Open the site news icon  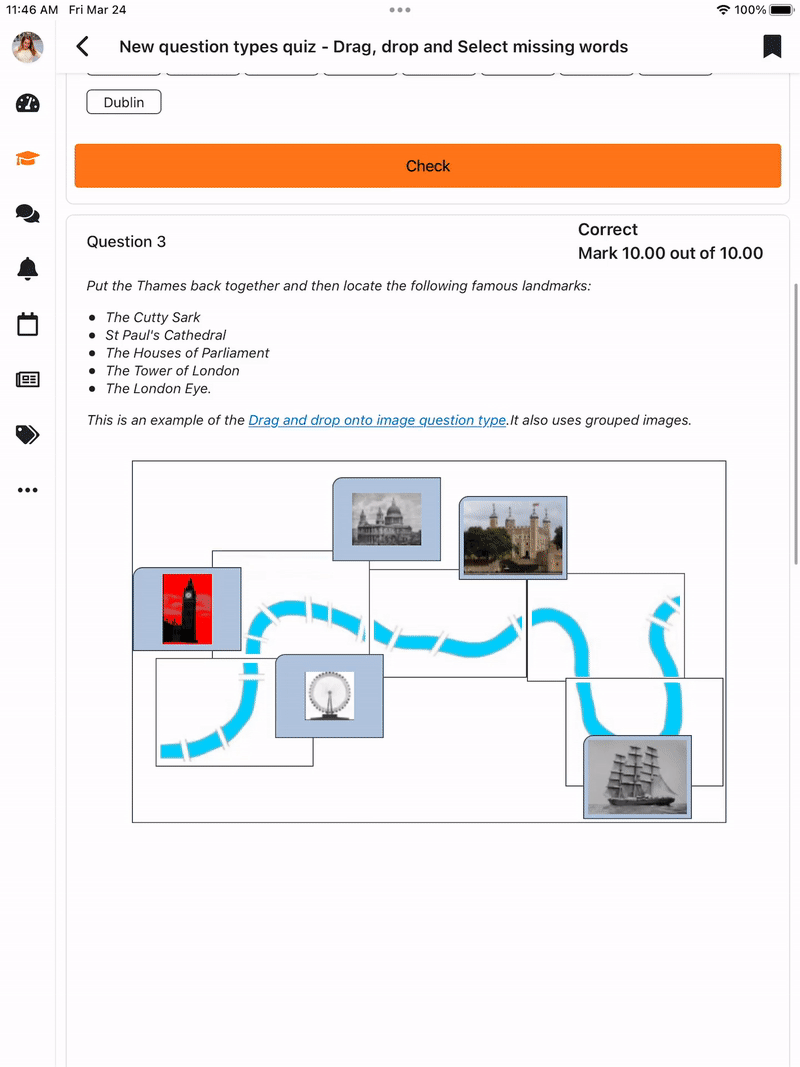(x=28, y=379)
